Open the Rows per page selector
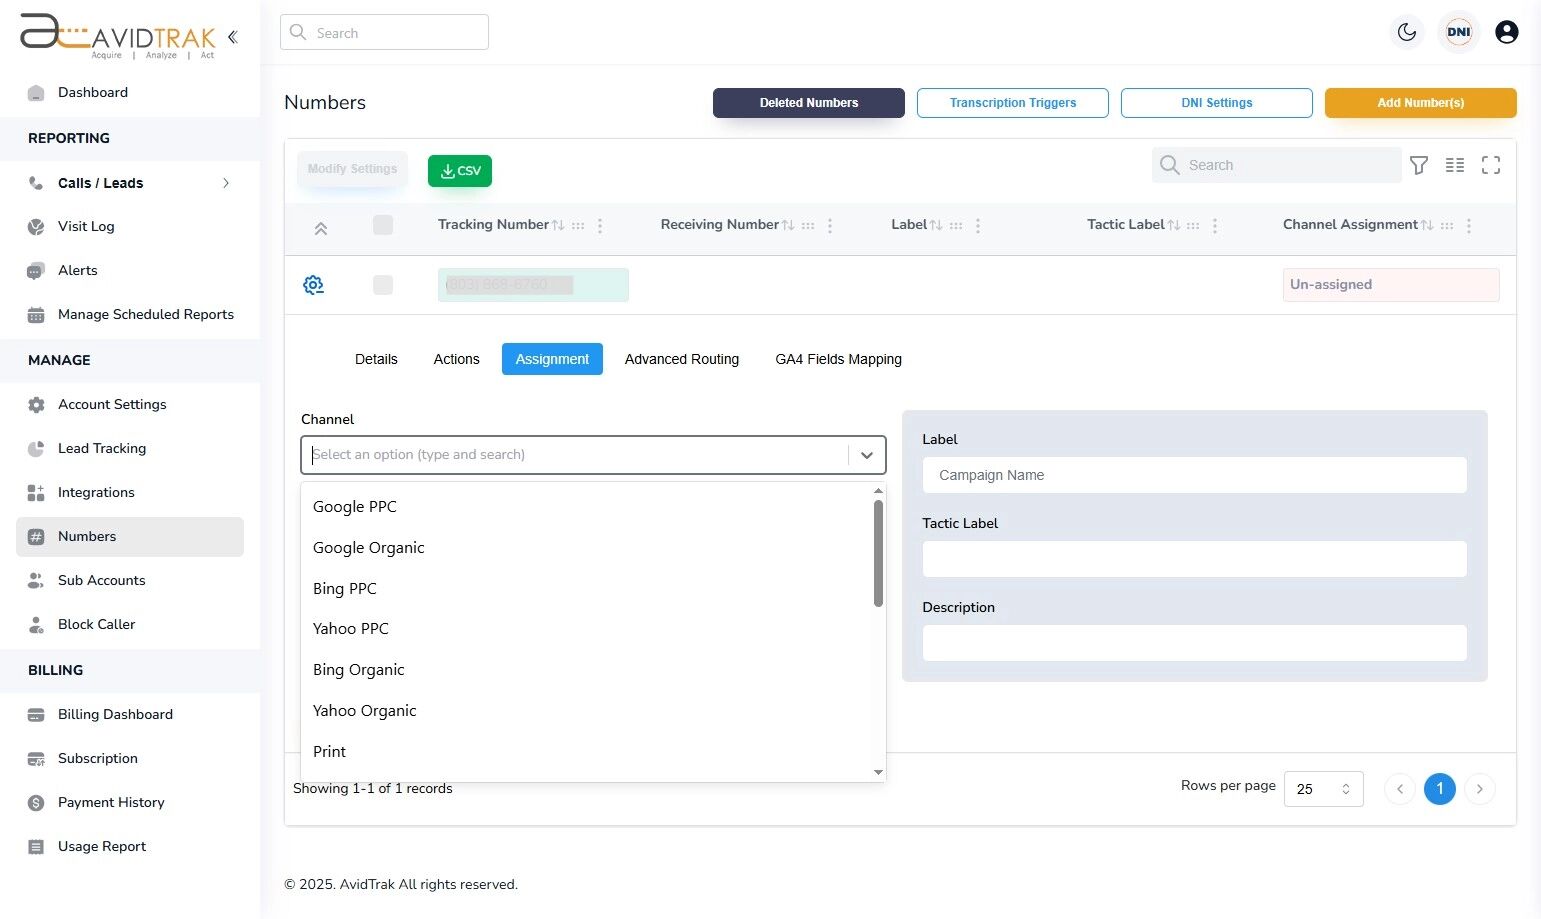Image resolution: width=1541 pixels, height=919 pixels. coord(1324,789)
